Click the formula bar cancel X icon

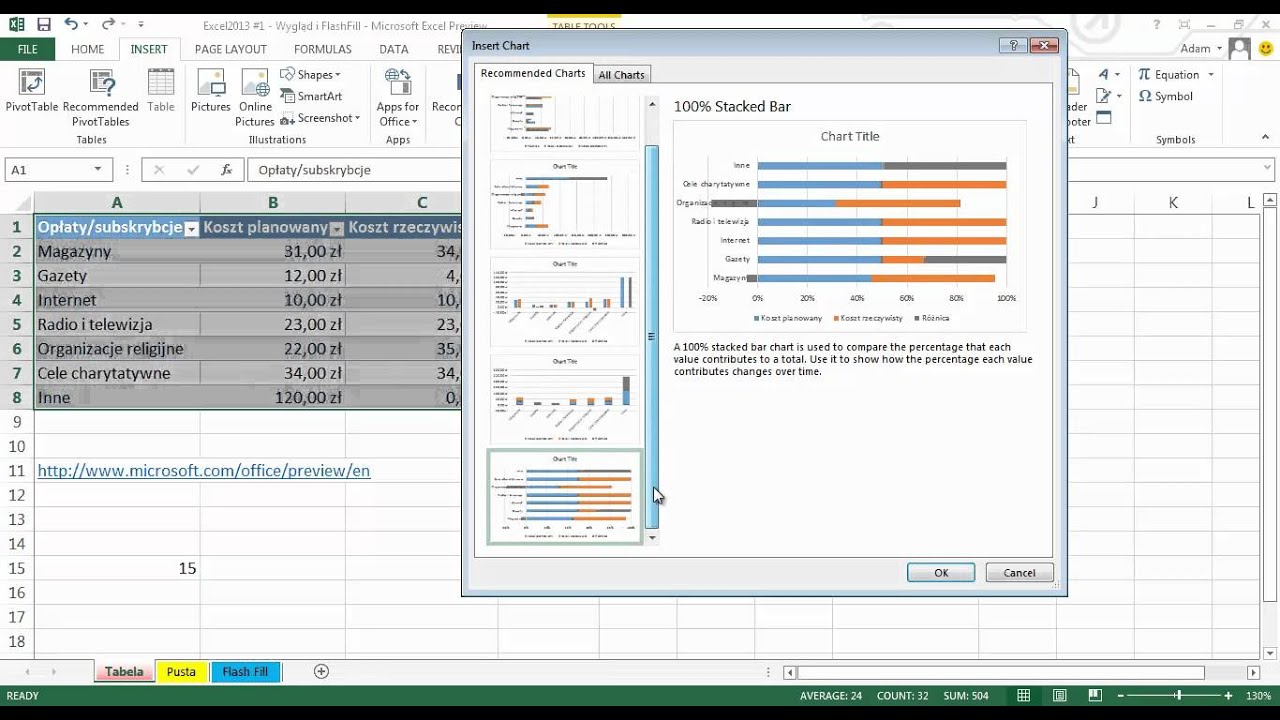[159, 170]
